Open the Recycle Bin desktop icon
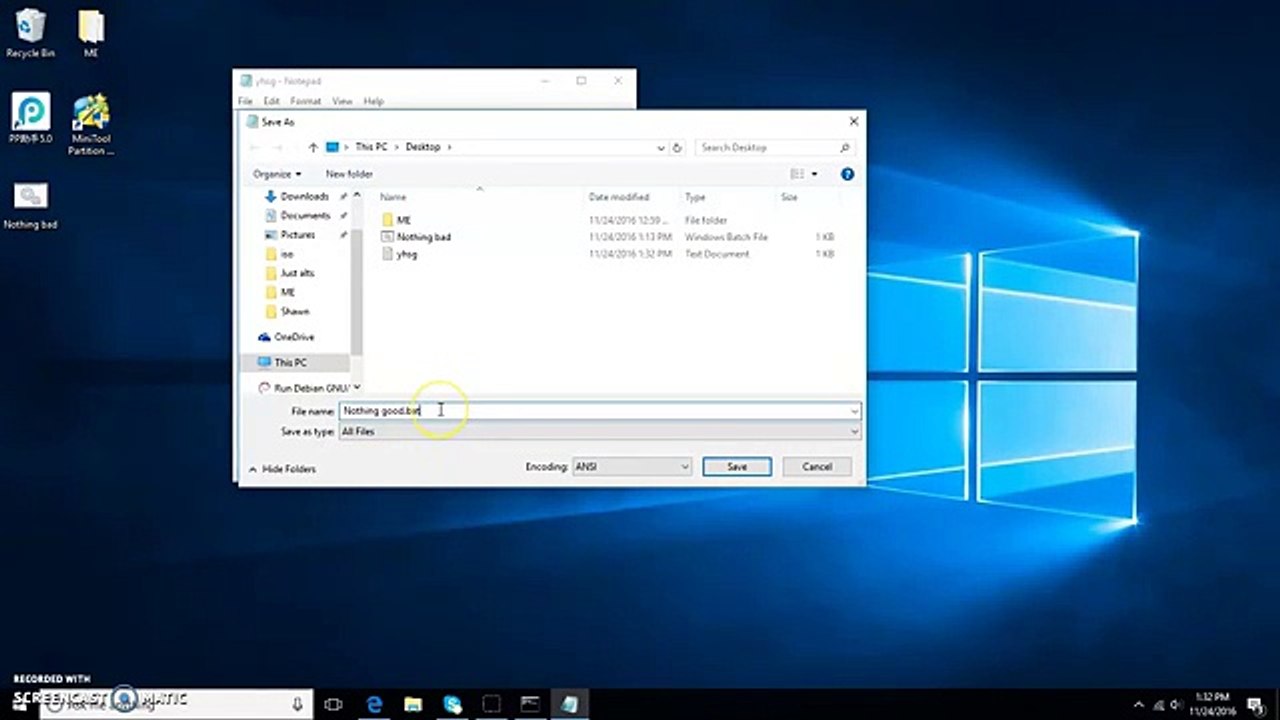Image resolution: width=1280 pixels, height=720 pixels. 30,33
